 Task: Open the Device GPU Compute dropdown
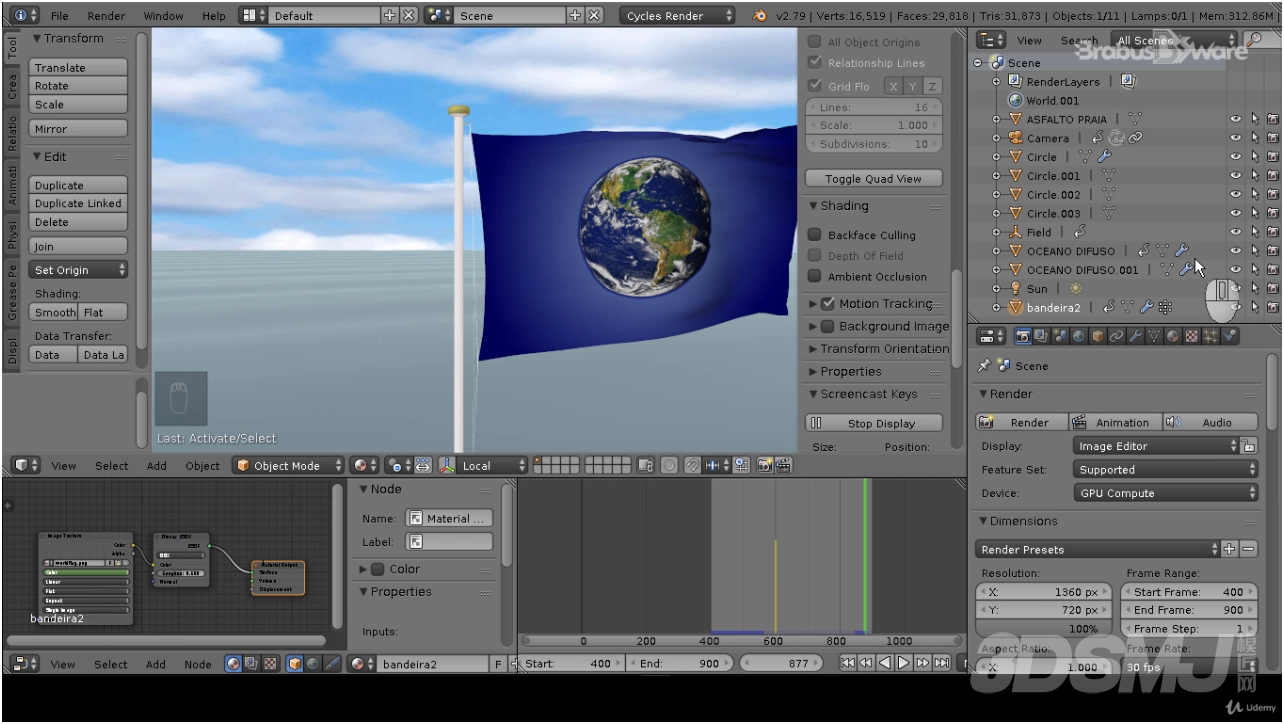pos(1165,493)
